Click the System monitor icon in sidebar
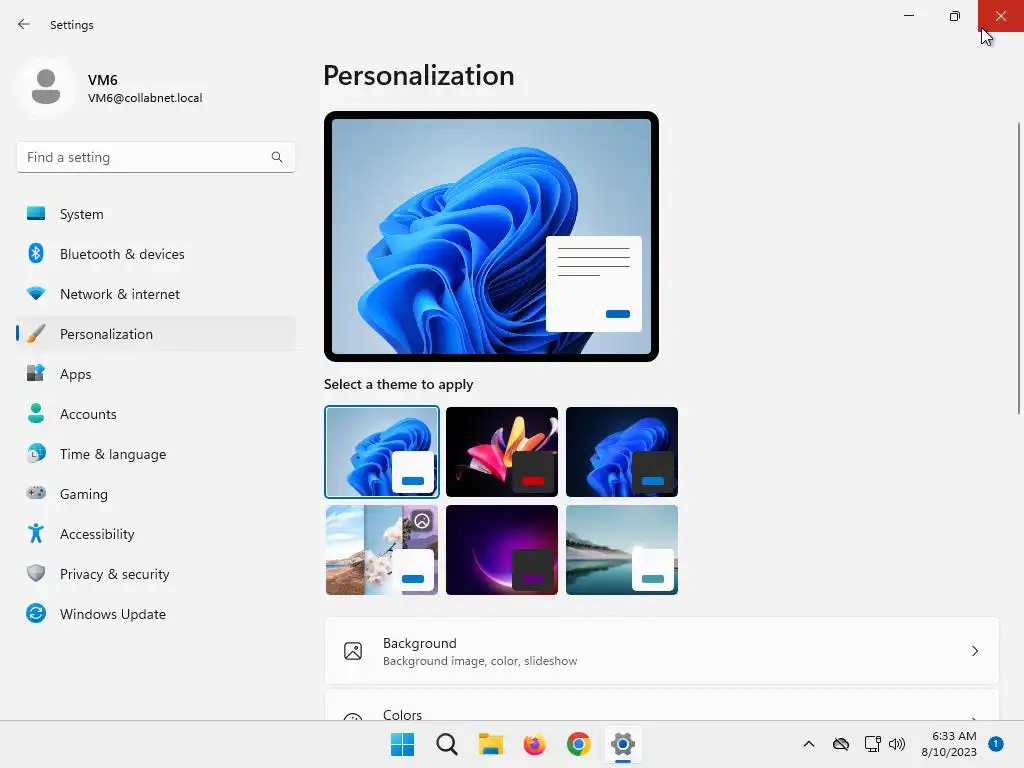1024x768 pixels. [36, 214]
